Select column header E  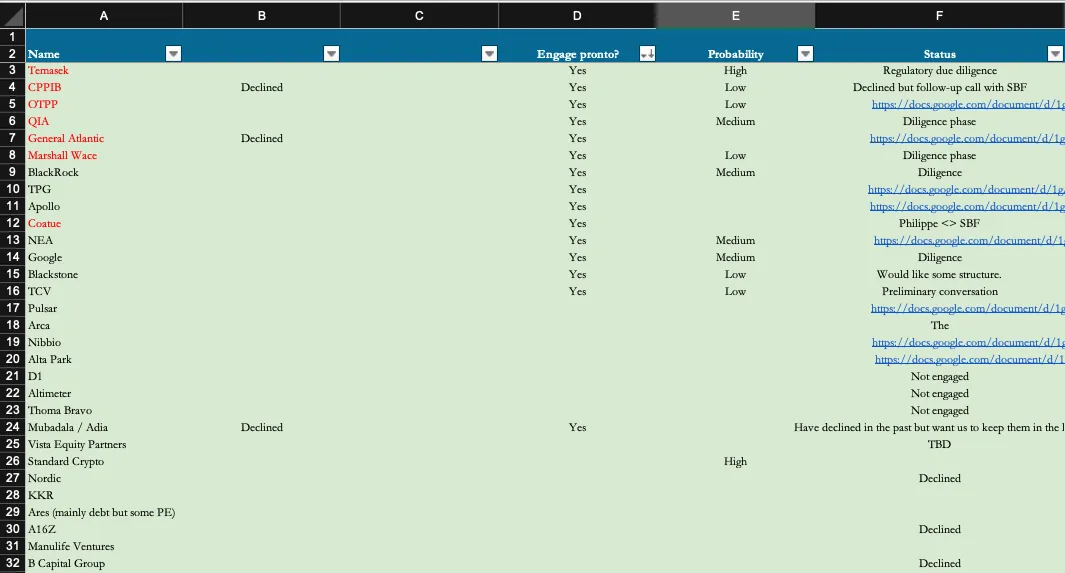(736, 16)
